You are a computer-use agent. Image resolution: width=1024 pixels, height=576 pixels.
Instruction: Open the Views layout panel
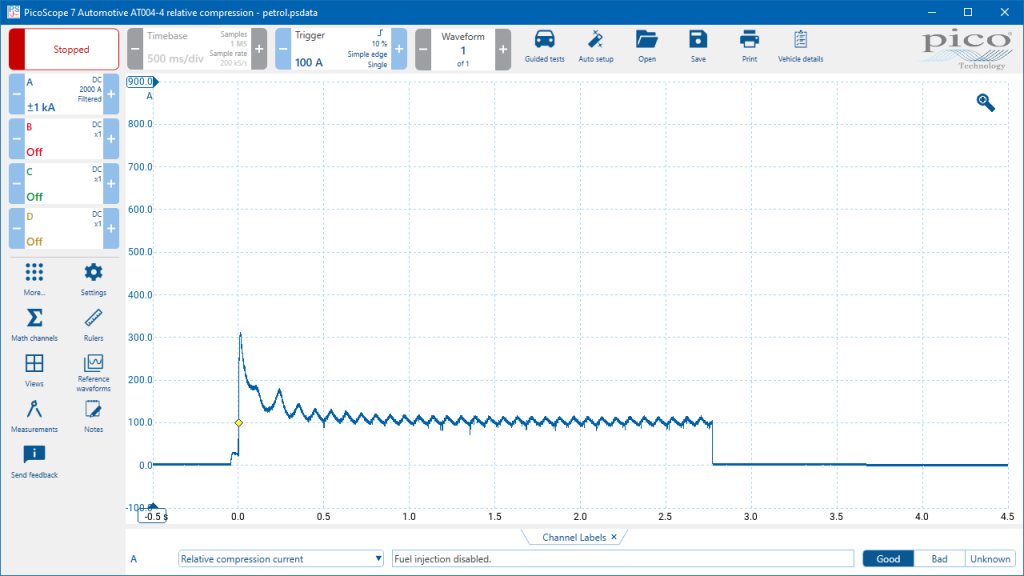point(34,369)
